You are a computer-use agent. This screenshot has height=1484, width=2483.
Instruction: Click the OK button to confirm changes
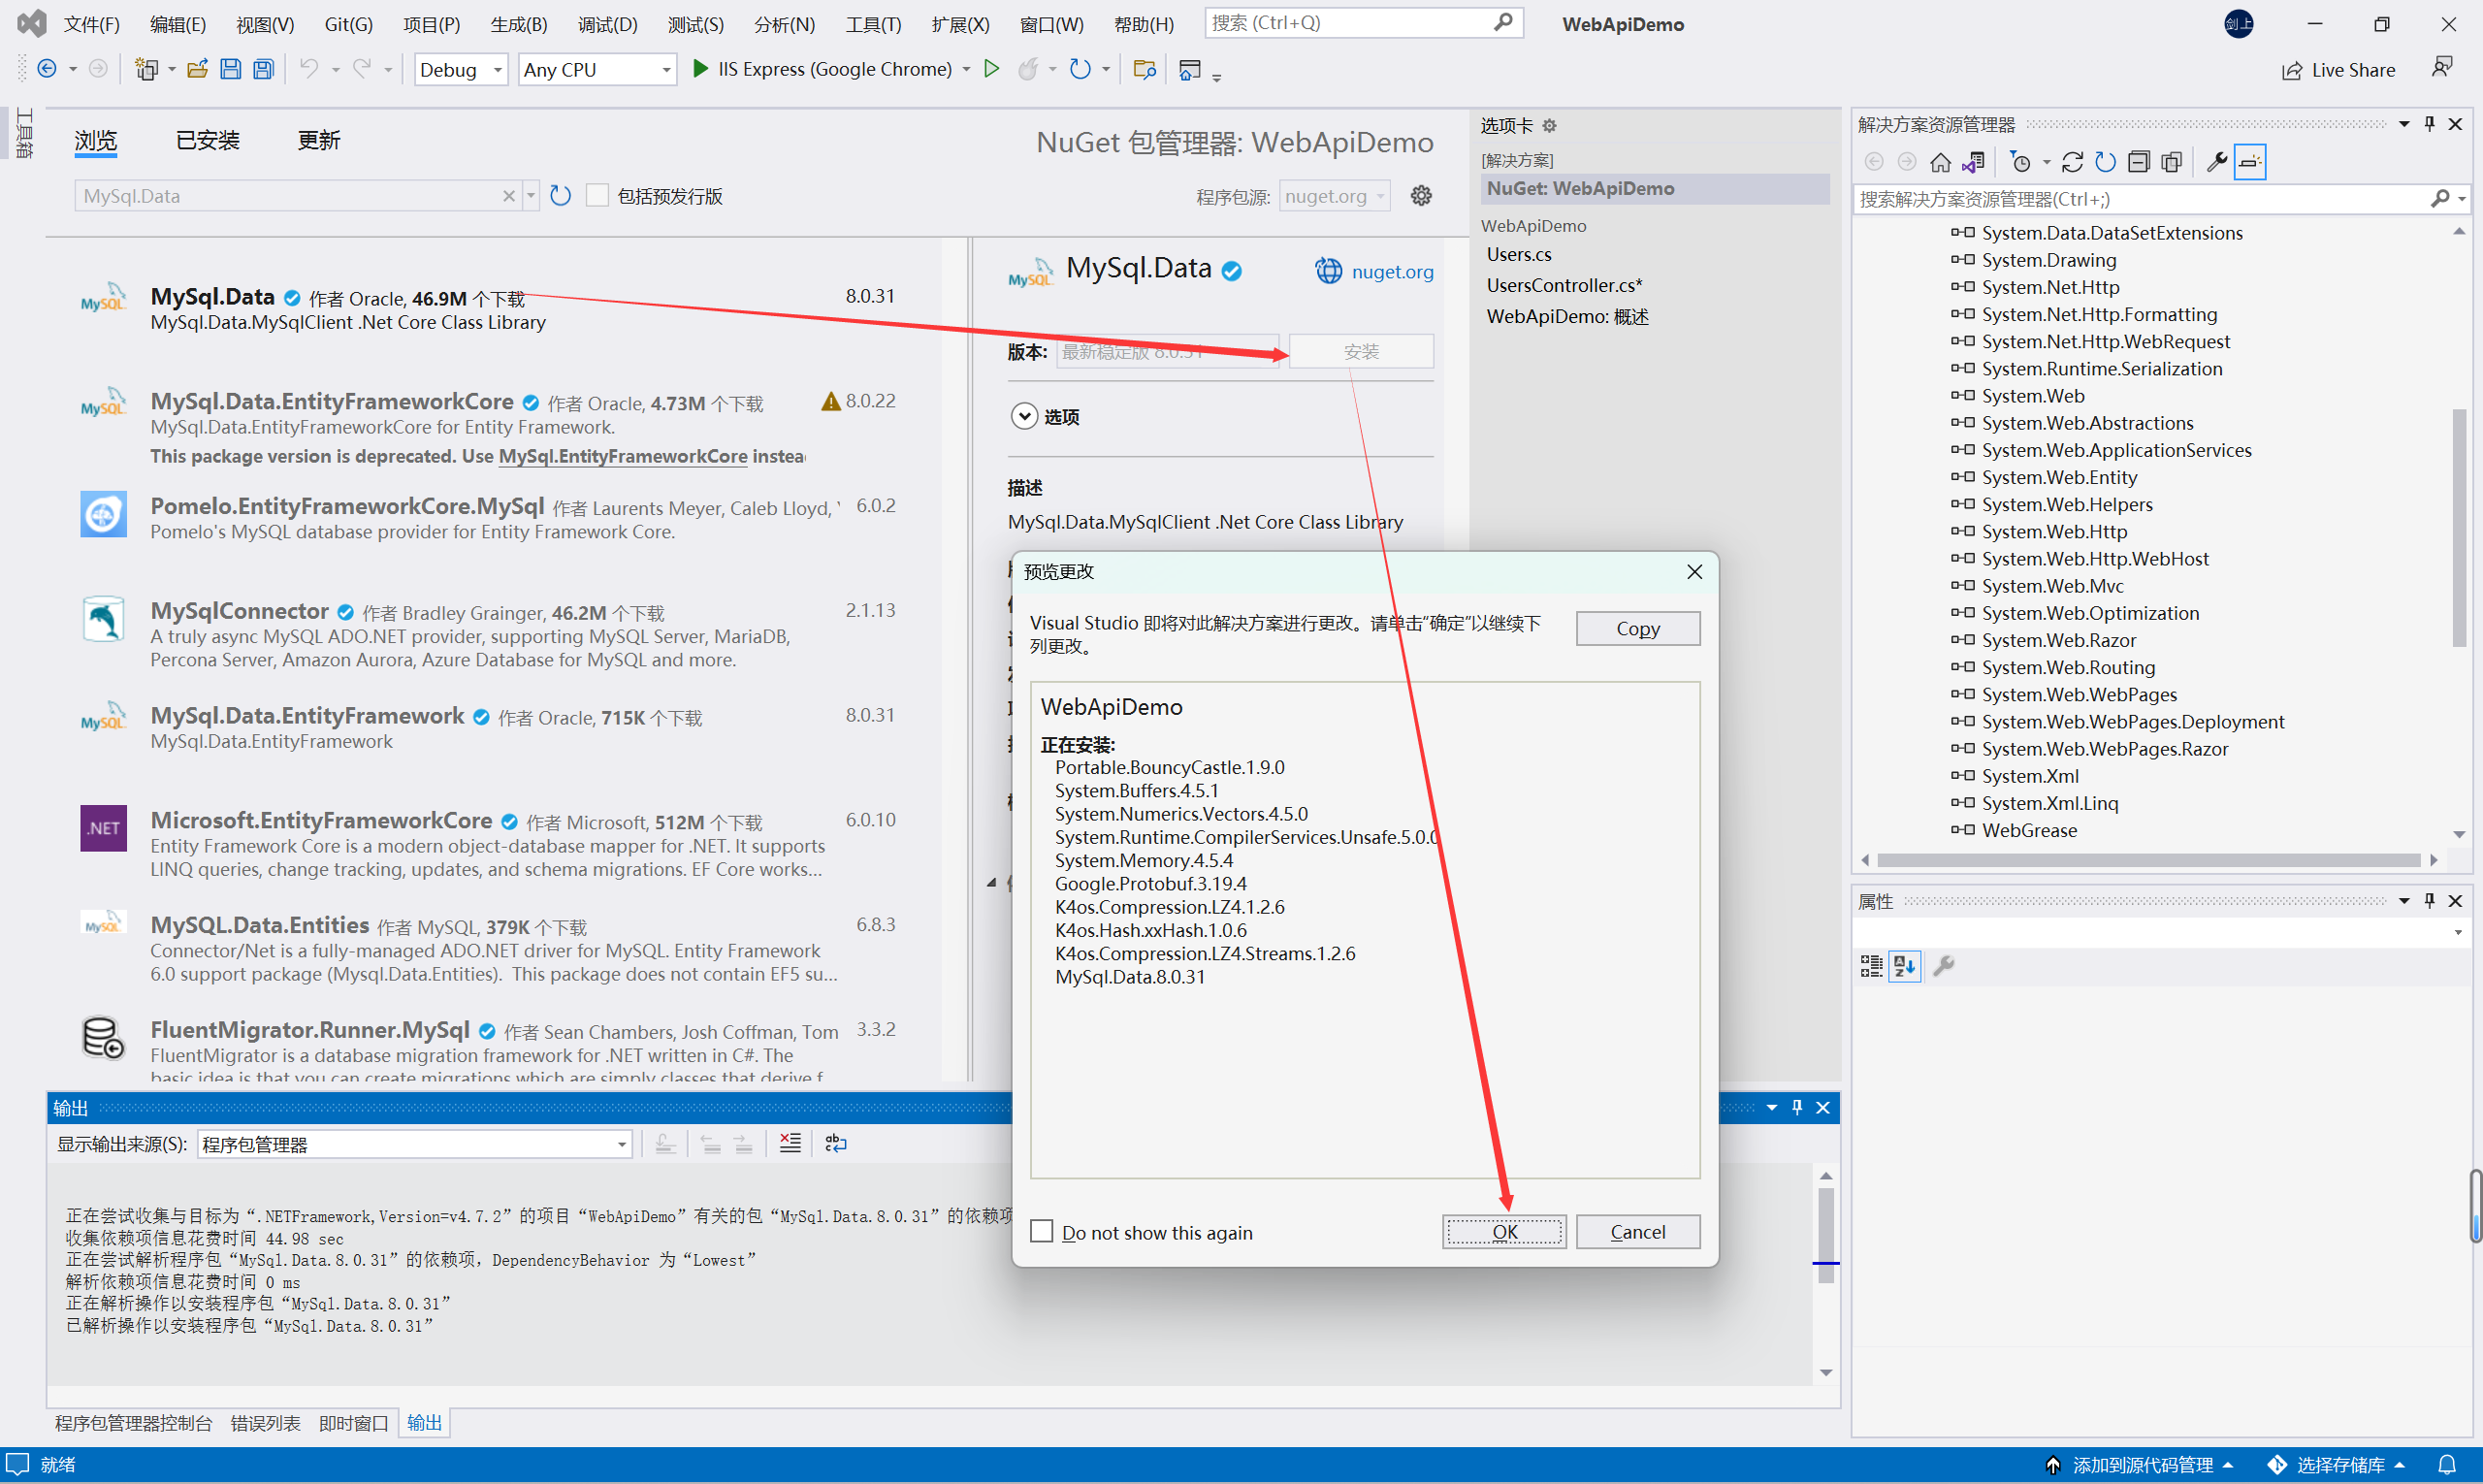1502,1232
